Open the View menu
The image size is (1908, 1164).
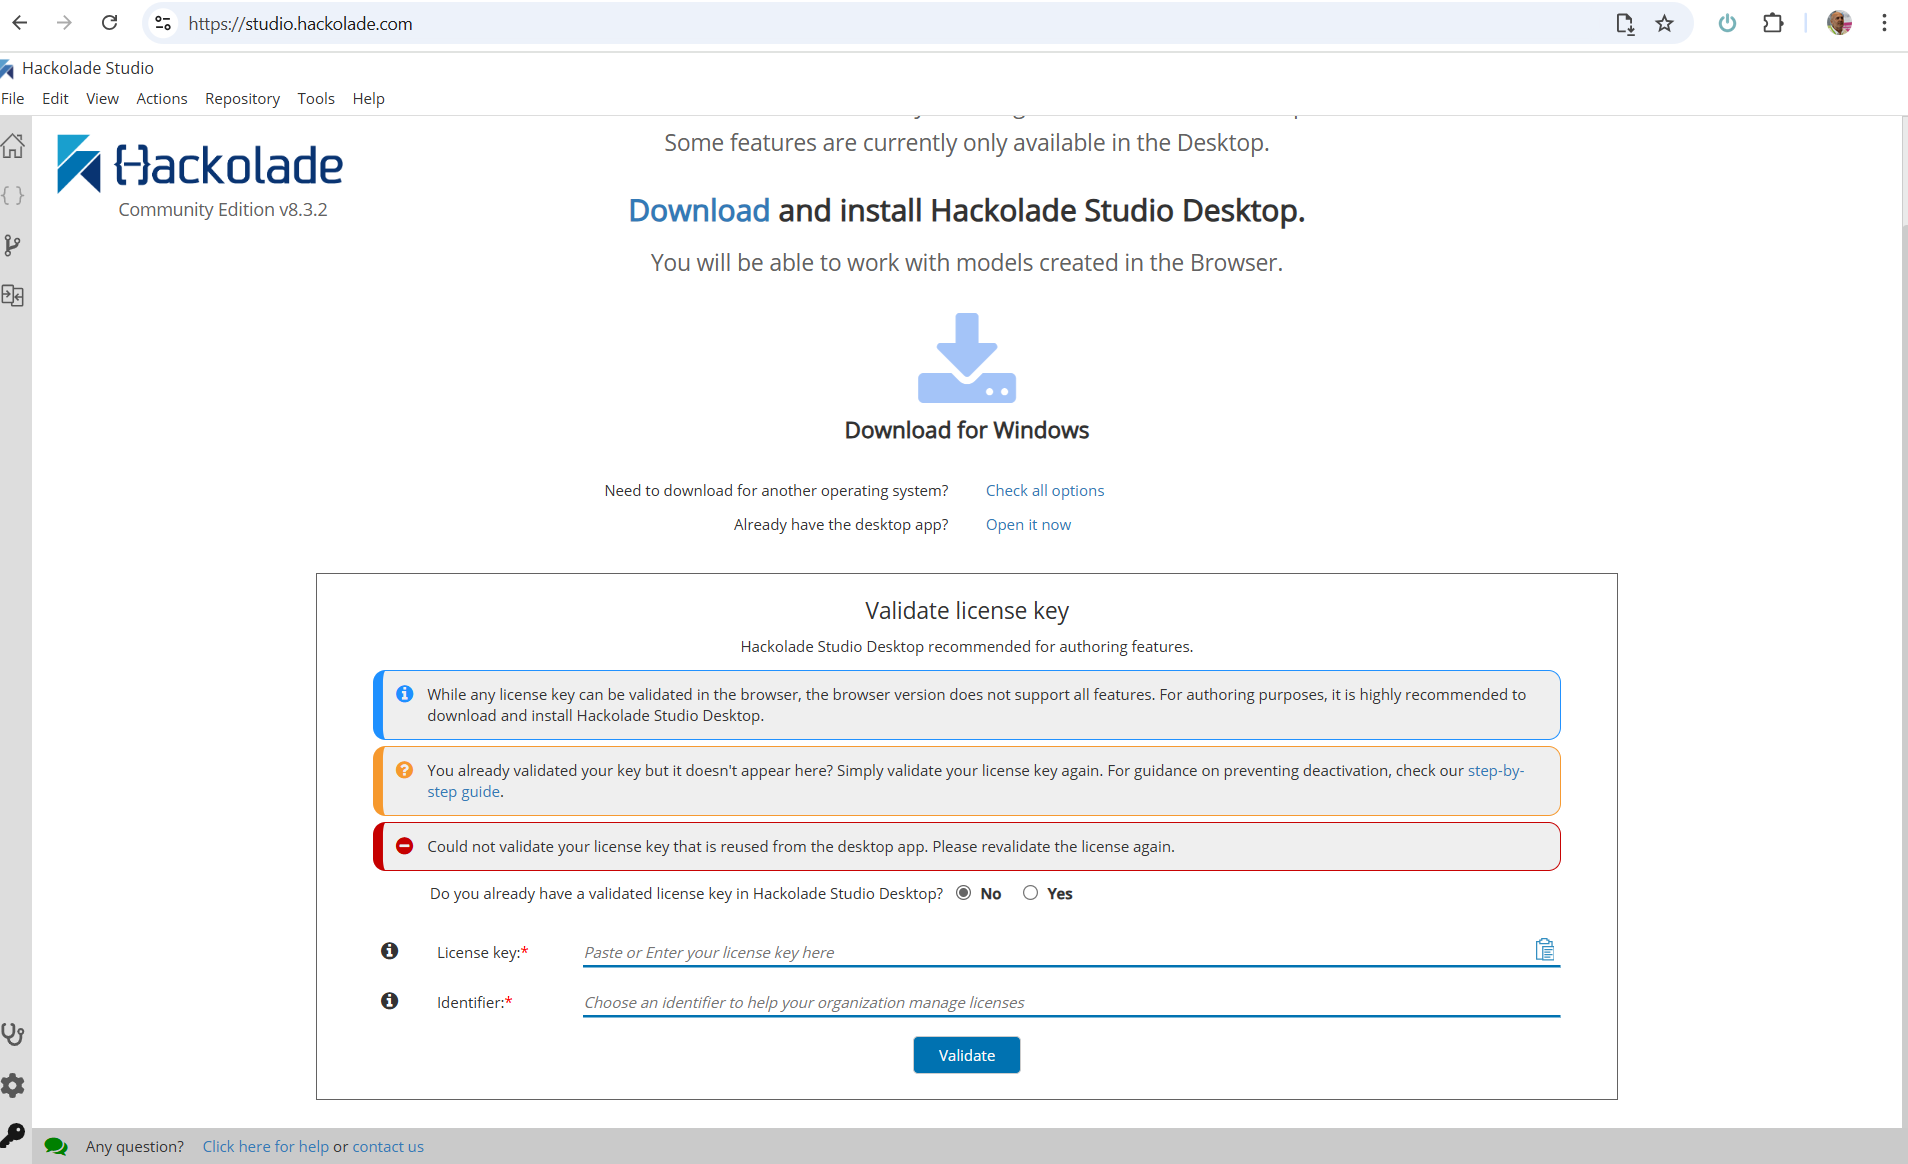click(102, 98)
